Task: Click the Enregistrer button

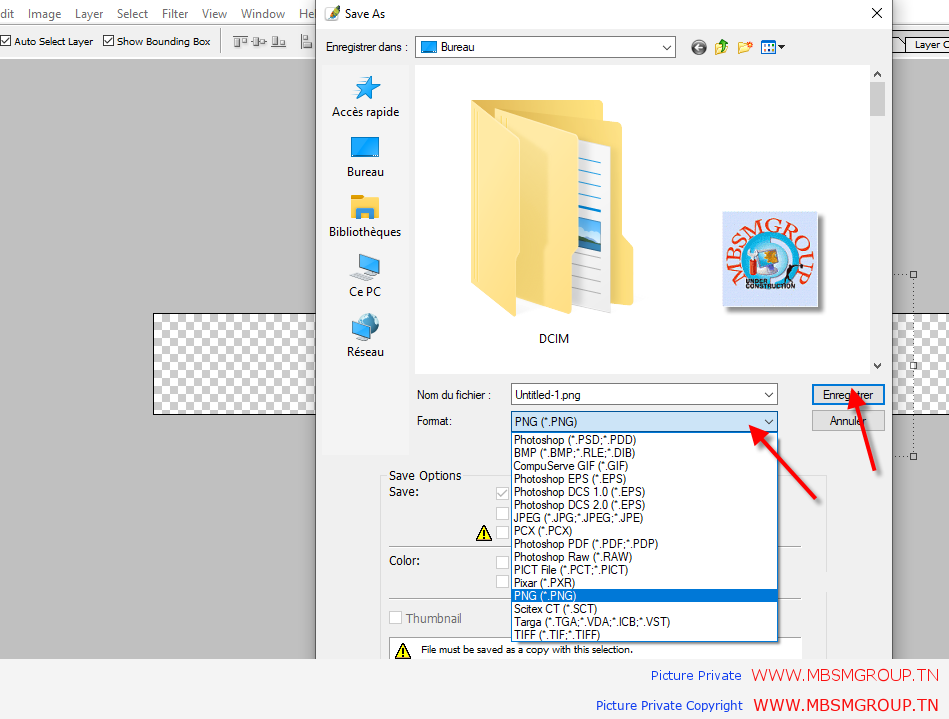Action: (x=848, y=395)
